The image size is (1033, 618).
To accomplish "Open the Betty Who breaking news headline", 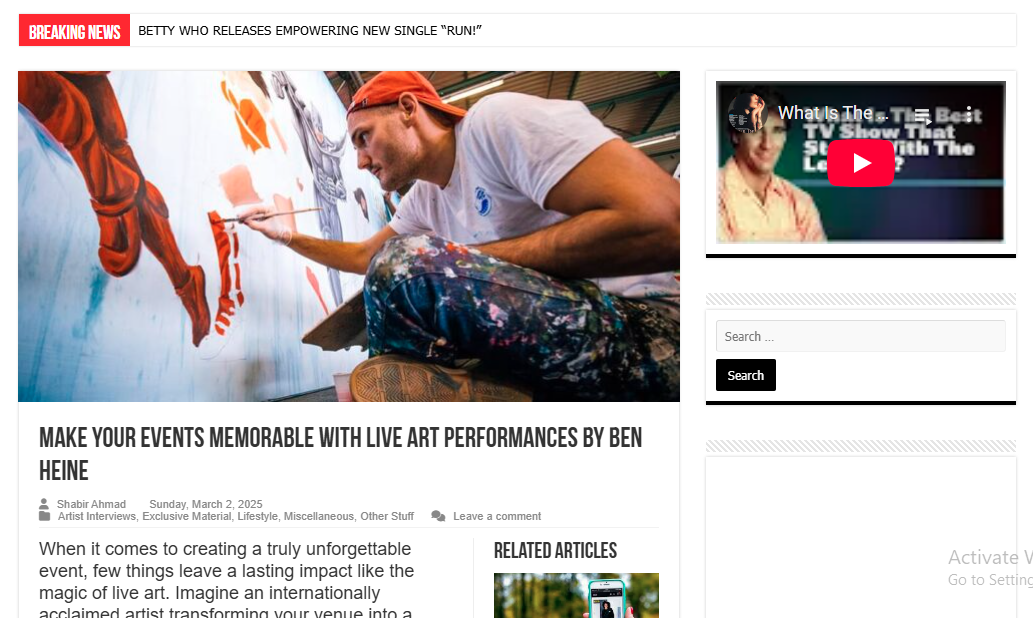I will click(310, 31).
